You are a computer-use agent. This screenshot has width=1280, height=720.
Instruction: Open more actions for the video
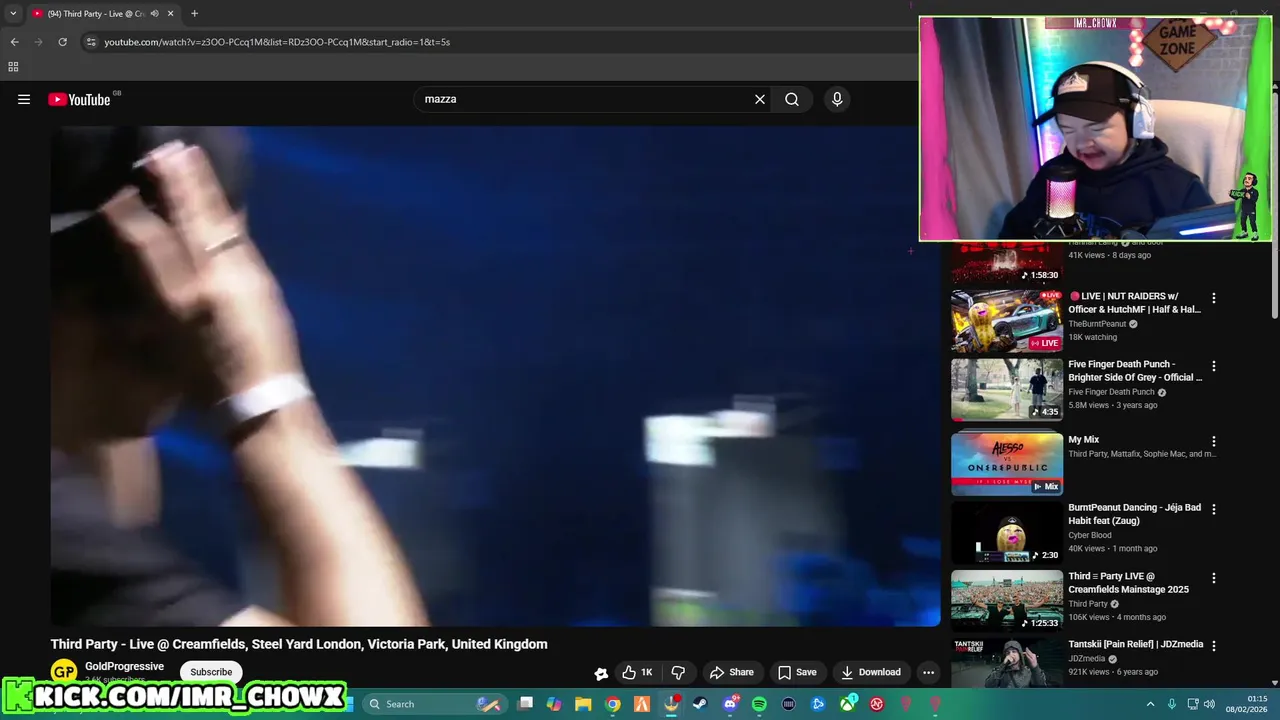[x=928, y=672]
